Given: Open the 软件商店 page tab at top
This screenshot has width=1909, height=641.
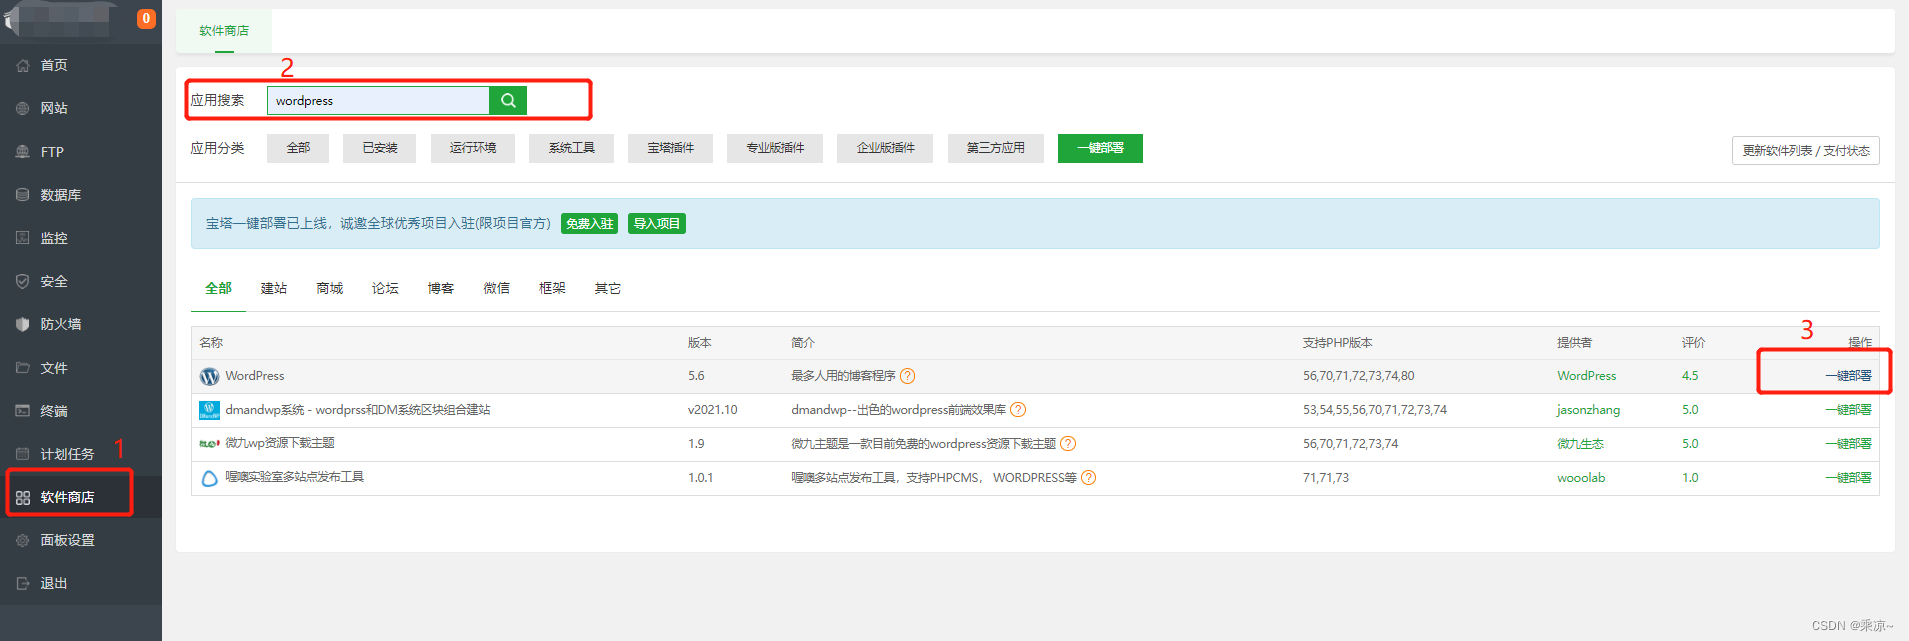Looking at the screenshot, I should 224,31.
